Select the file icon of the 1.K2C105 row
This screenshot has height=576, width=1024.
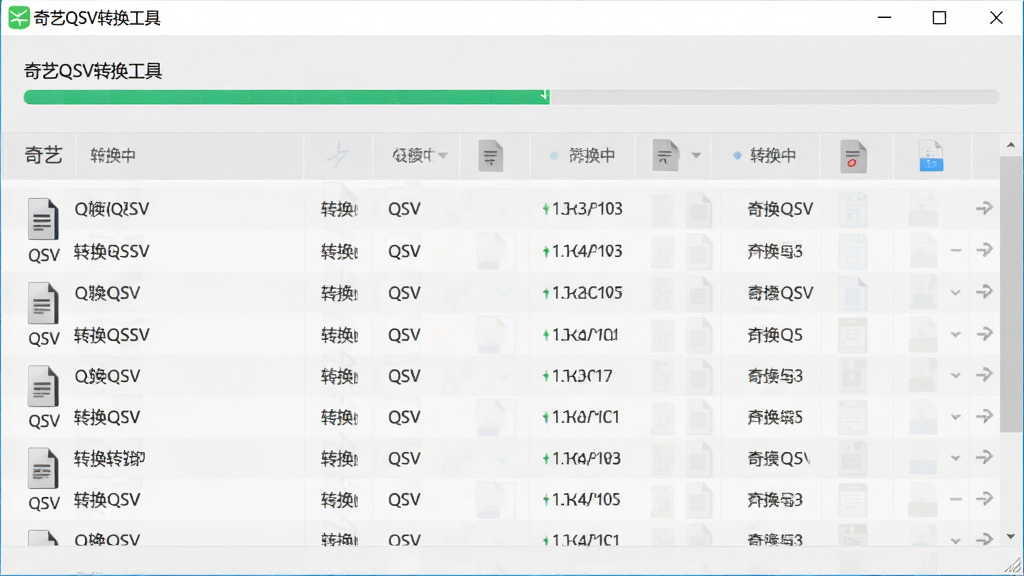(43, 302)
